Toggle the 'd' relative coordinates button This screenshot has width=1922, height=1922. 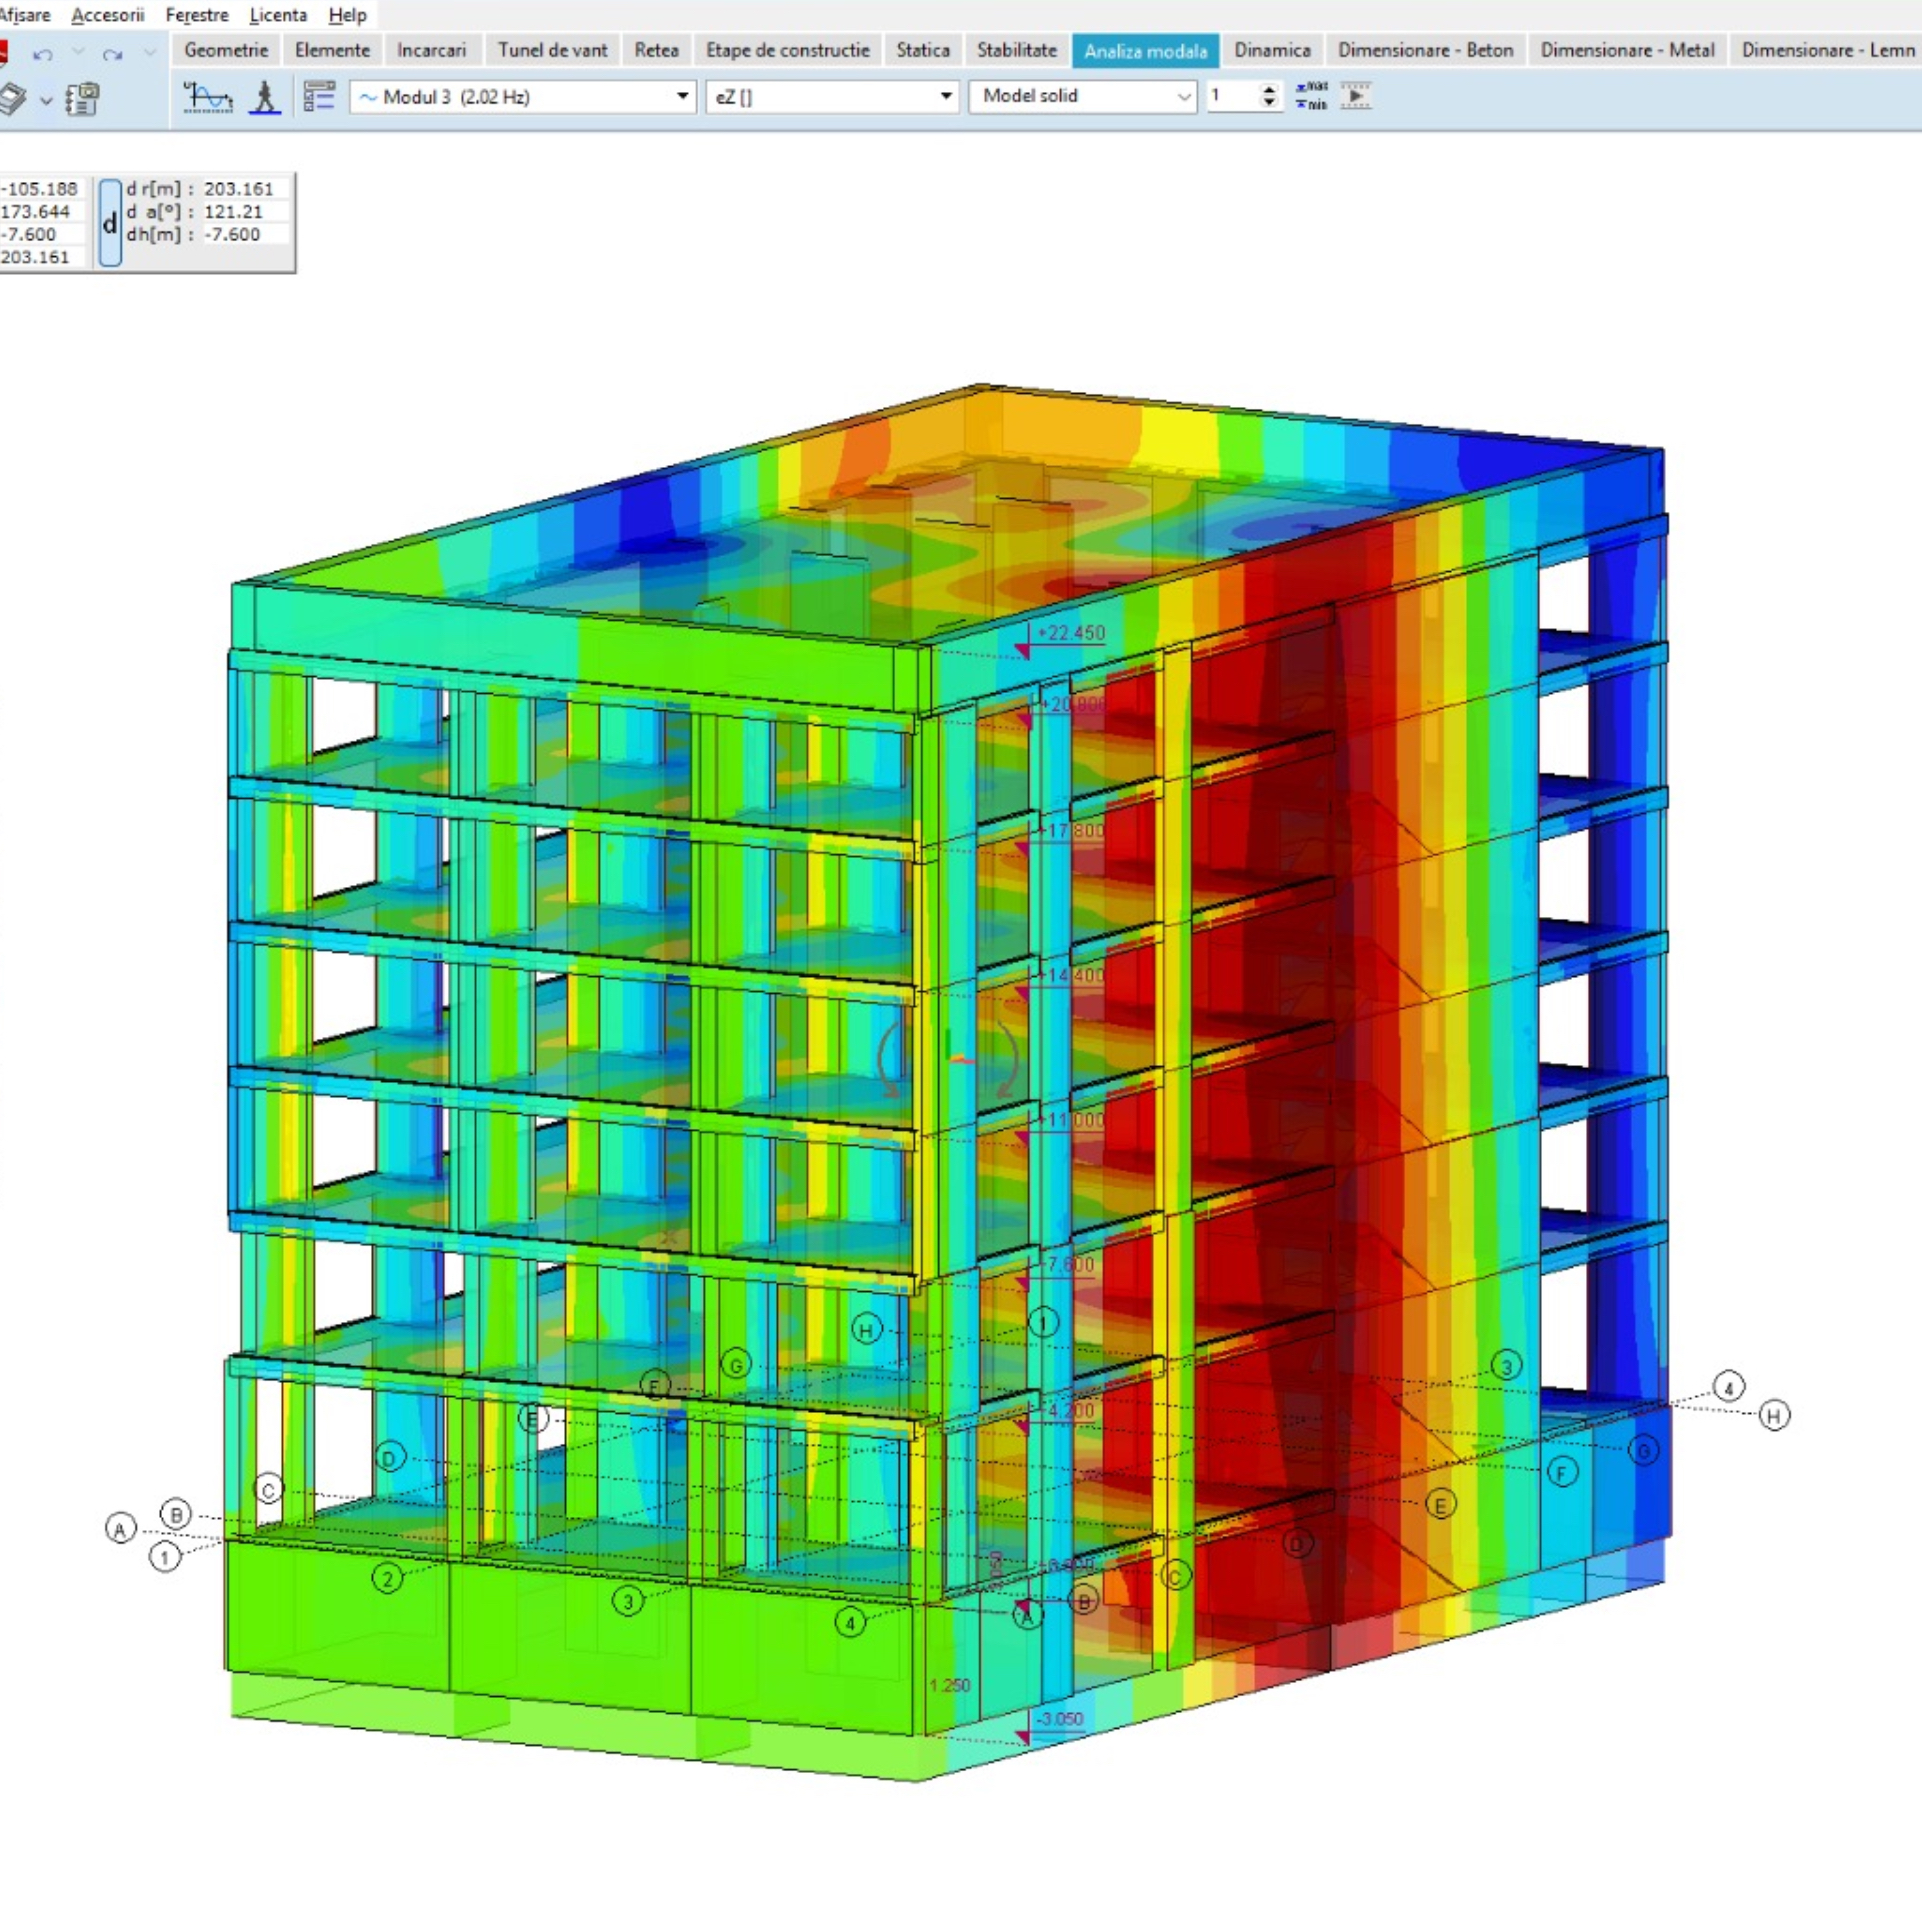pyautogui.click(x=110, y=223)
